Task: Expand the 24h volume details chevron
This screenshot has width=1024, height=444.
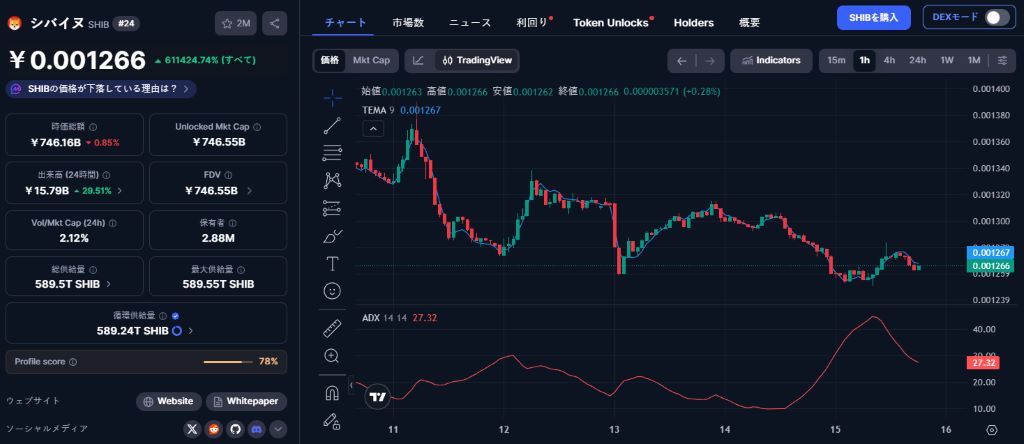Action: tap(120, 191)
